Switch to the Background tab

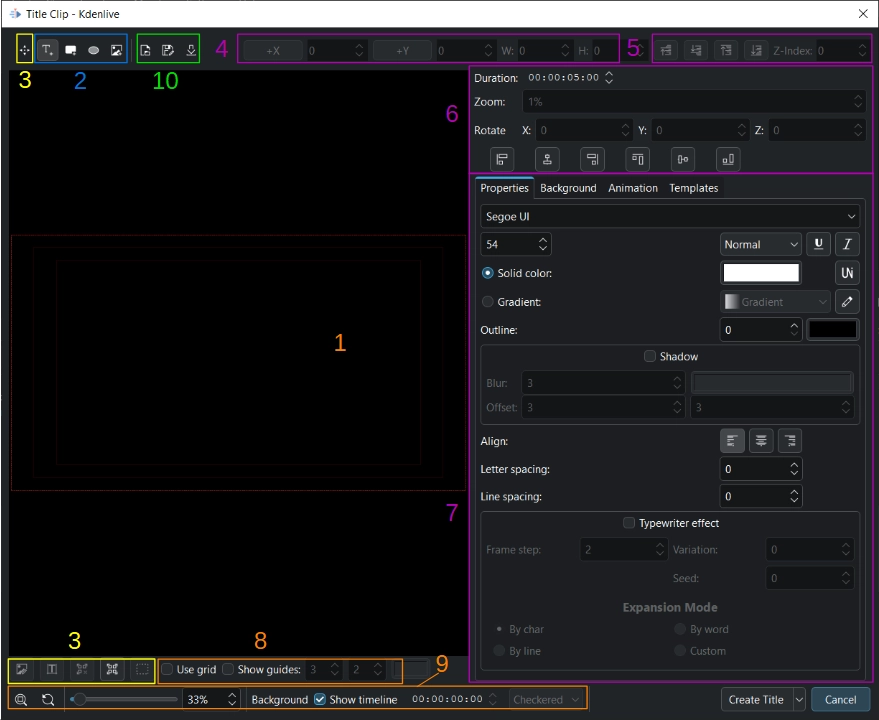pyautogui.click(x=568, y=188)
